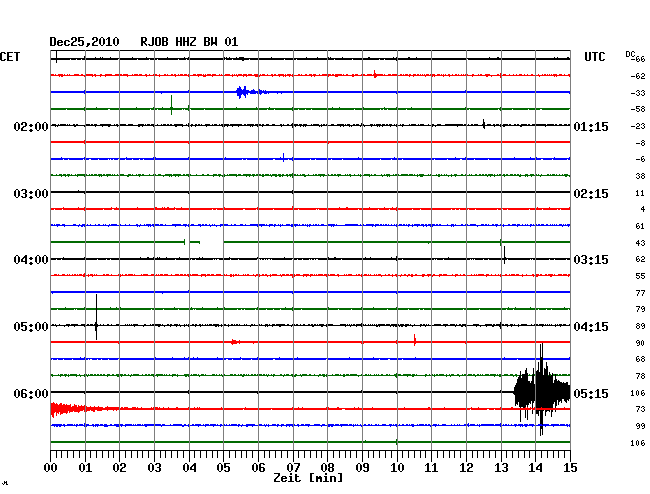Click the 02:15 UTC time label
This screenshot has height=494, width=650.
[x=591, y=194]
